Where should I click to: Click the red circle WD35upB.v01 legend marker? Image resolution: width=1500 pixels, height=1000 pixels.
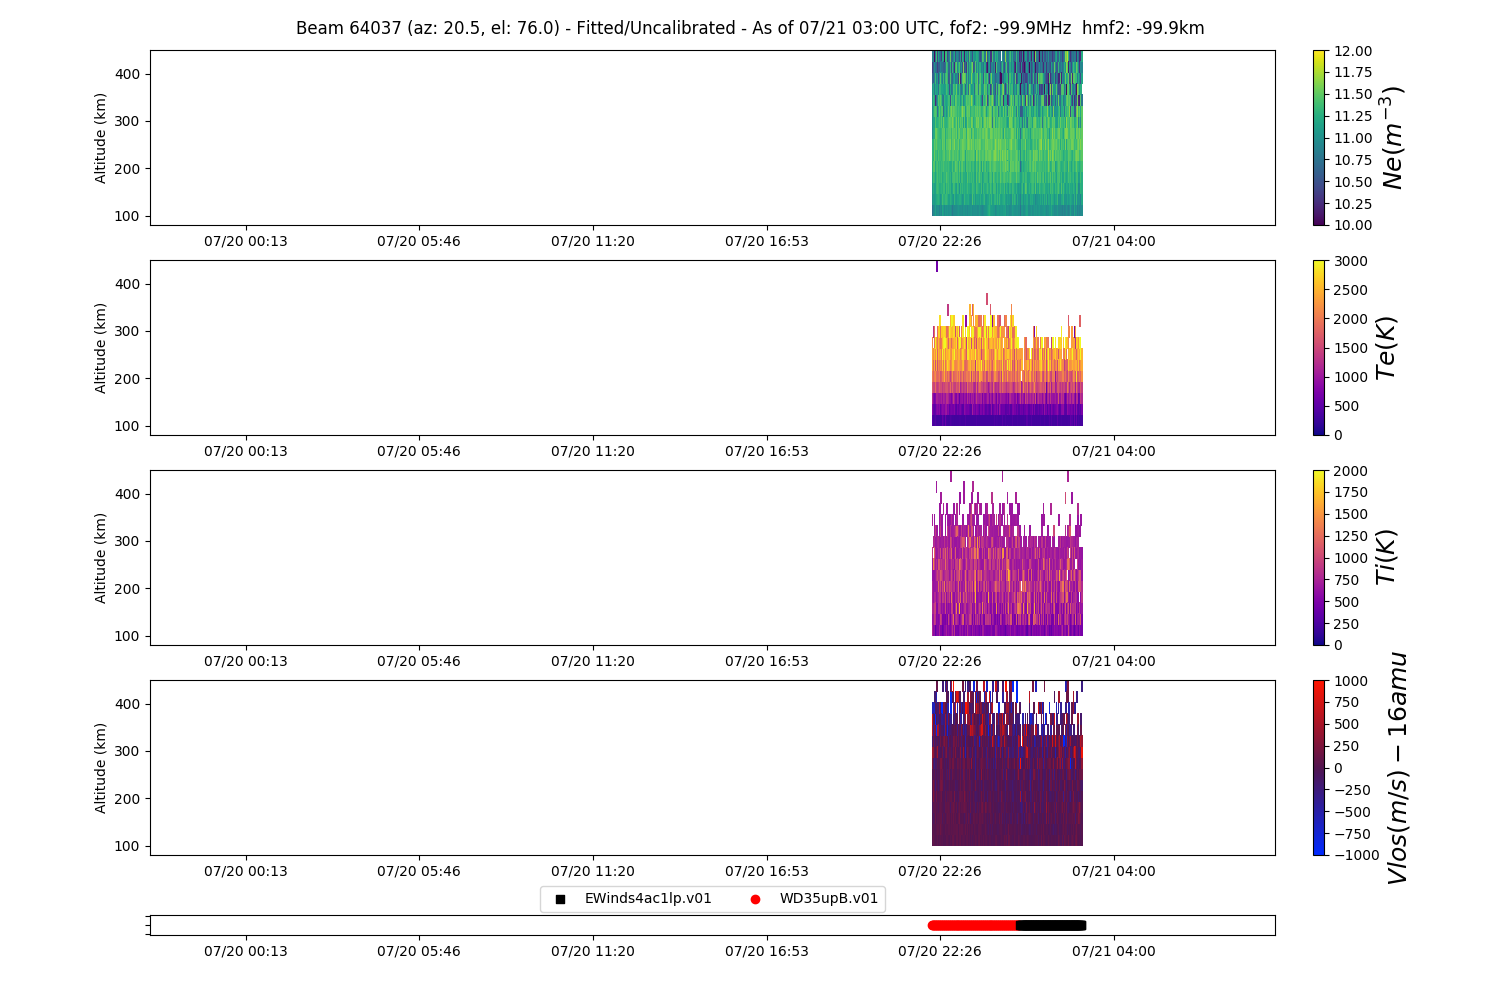coord(755,899)
